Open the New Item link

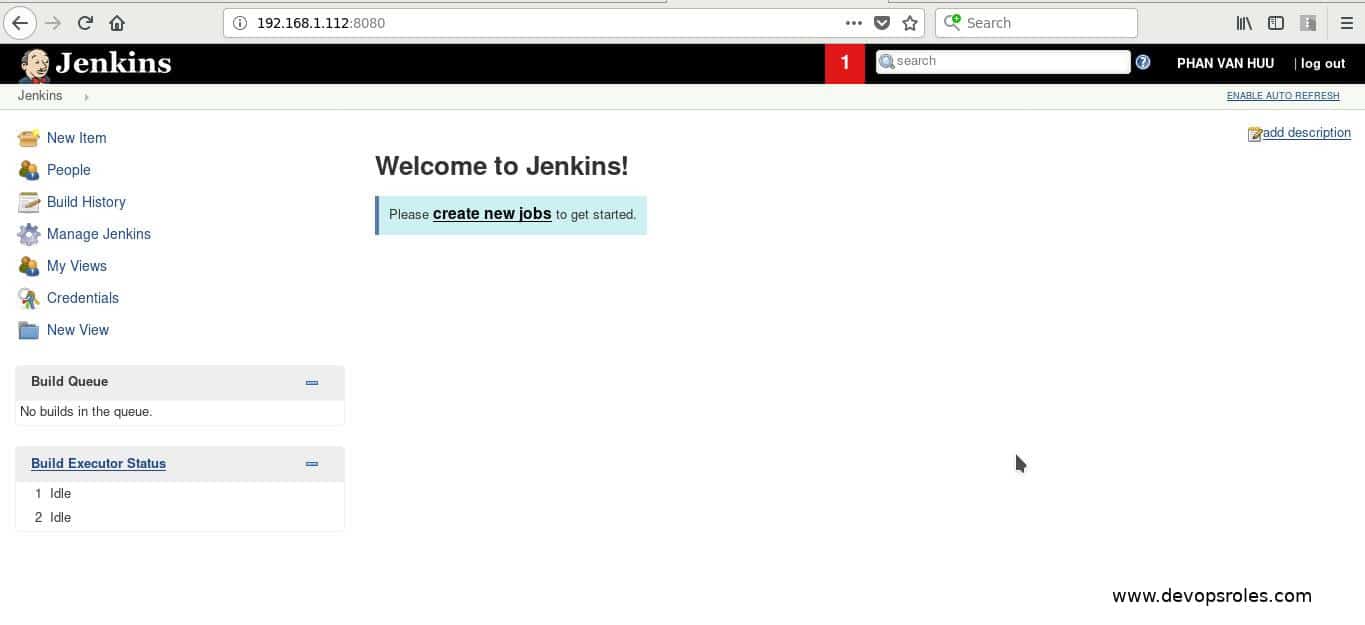click(76, 138)
